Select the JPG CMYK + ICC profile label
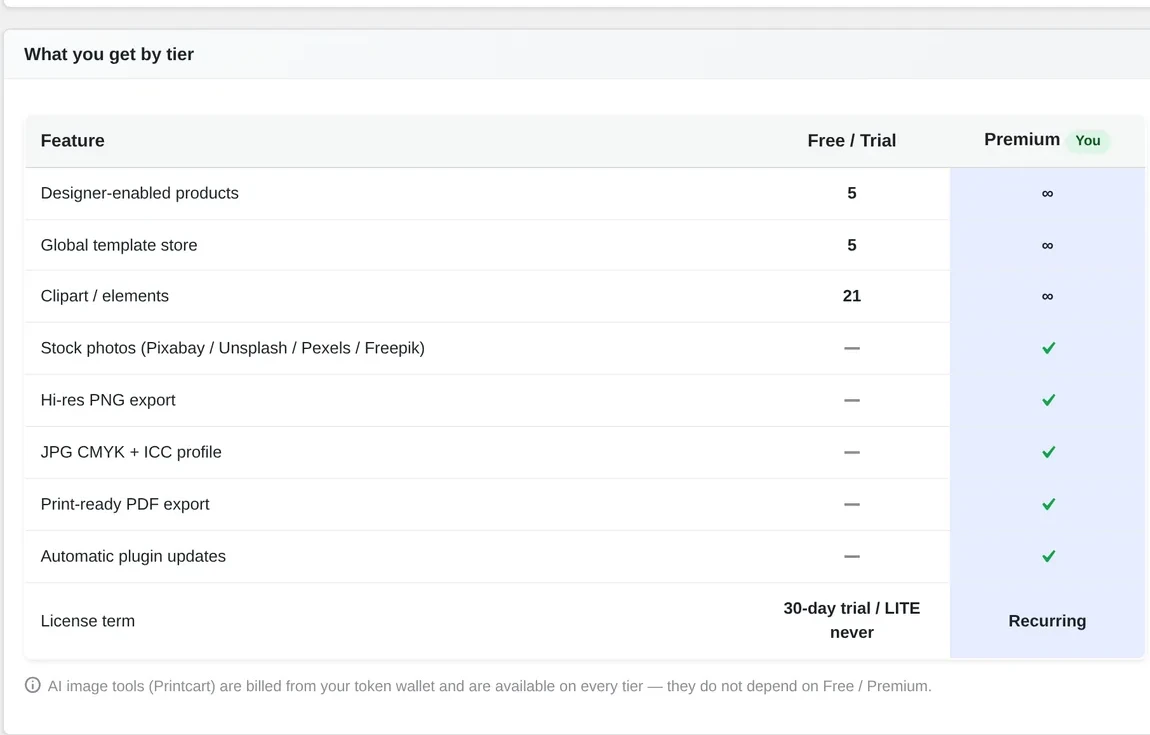The height and width of the screenshot is (735, 1150). click(131, 452)
